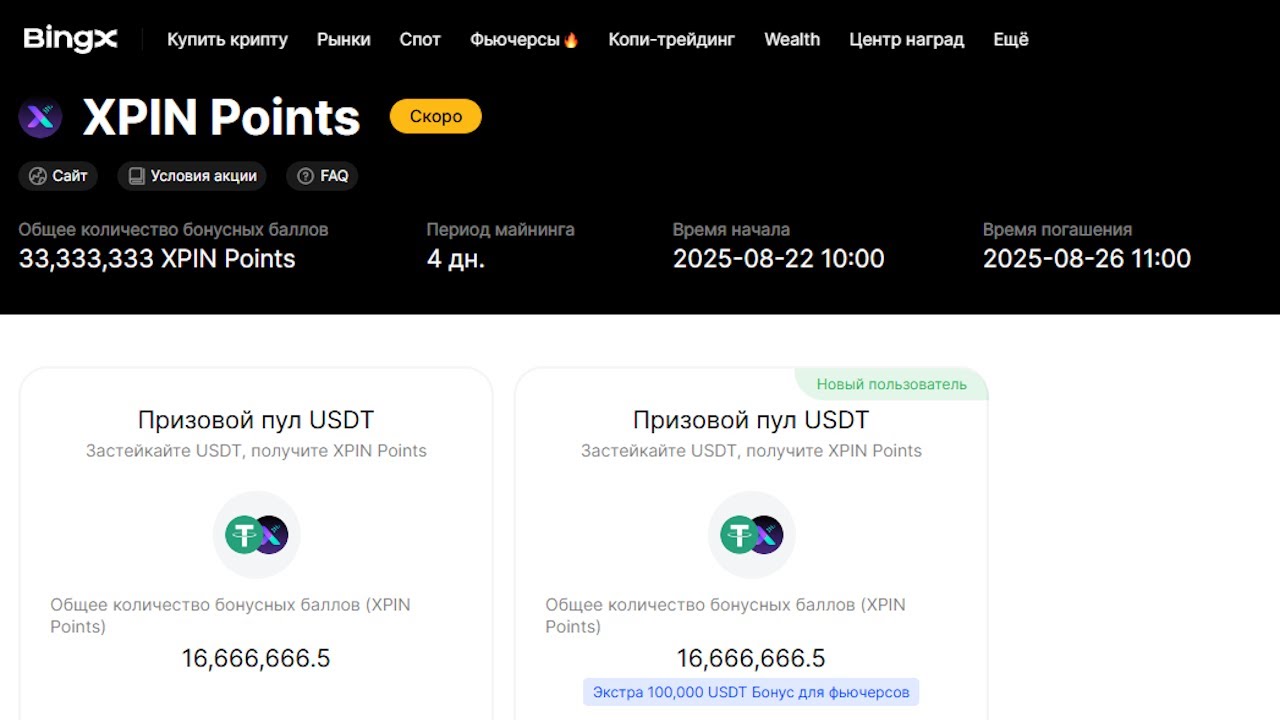This screenshot has width=1280, height=720.
Task: Click the XPIN token logo icon
Action: 41,118
